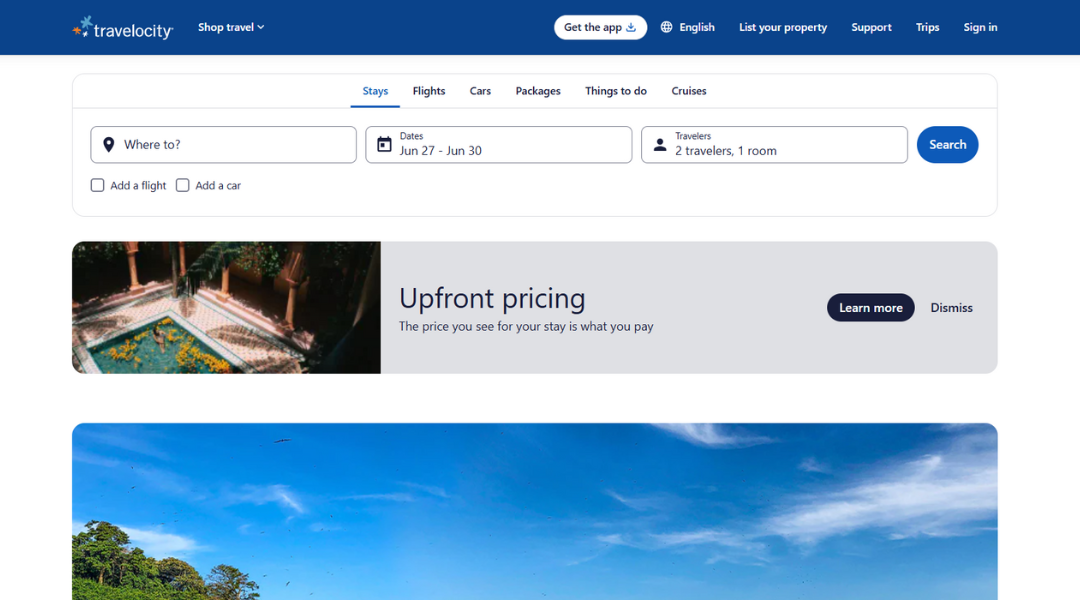The height and width of the screenshot is (600, 1080).
Task: Enable the Add a car checkbox
Action: click(183, 185)
